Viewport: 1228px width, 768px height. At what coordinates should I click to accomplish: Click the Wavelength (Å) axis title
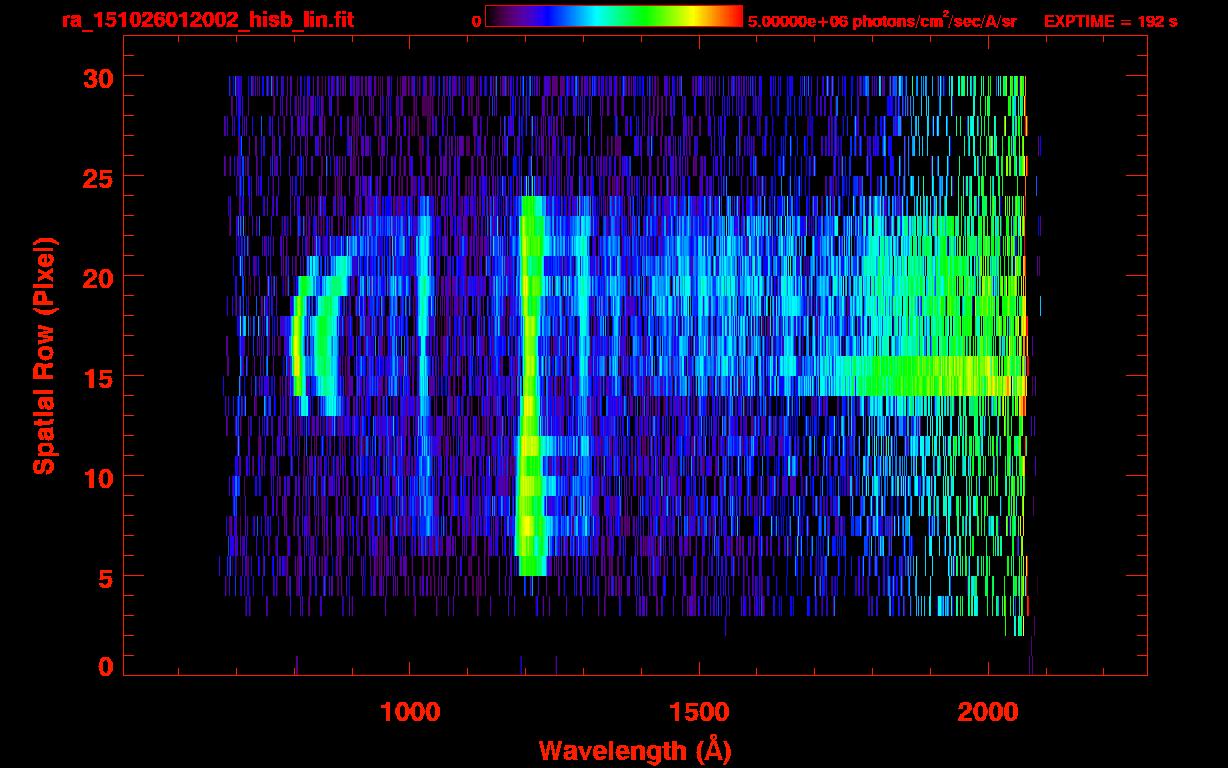pos(636,749)
